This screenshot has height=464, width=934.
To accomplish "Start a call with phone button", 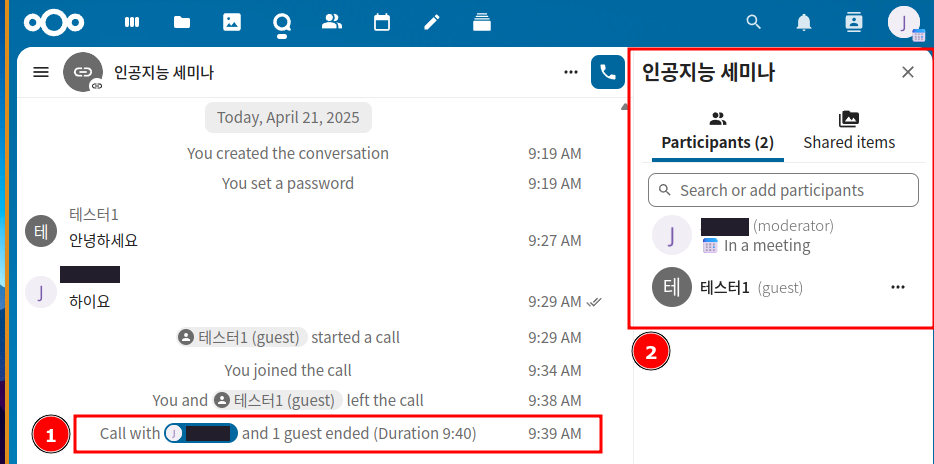I will [607, 72].
